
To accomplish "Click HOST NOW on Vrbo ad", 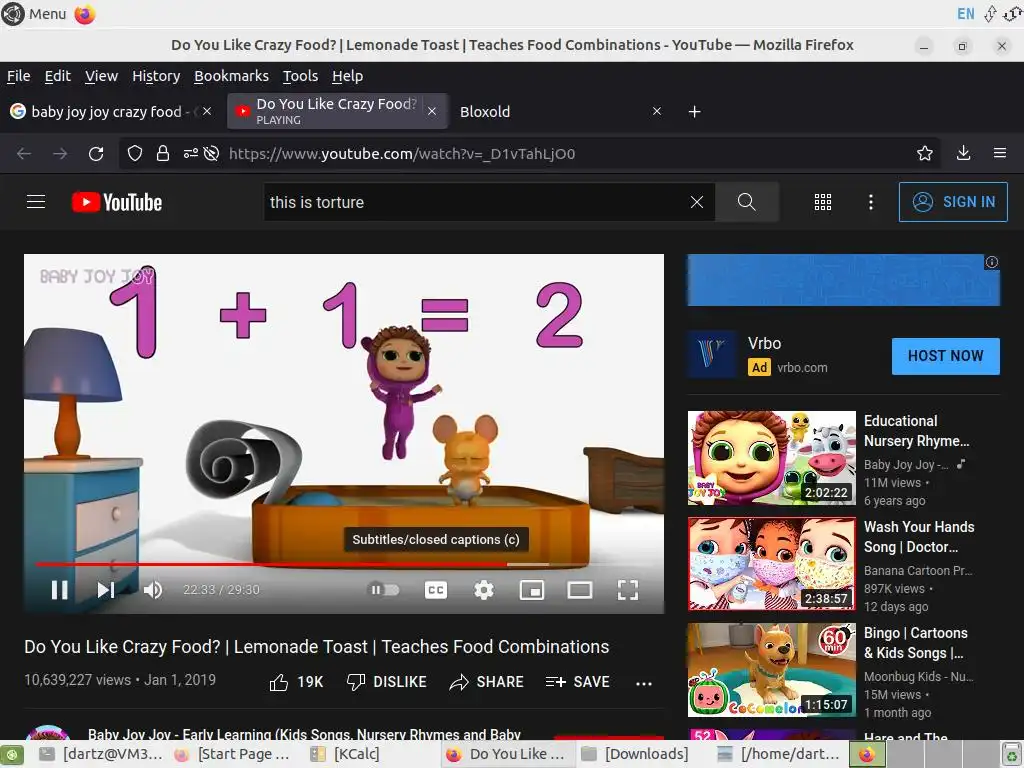I will pyautogui.click(x=945, y=356).
